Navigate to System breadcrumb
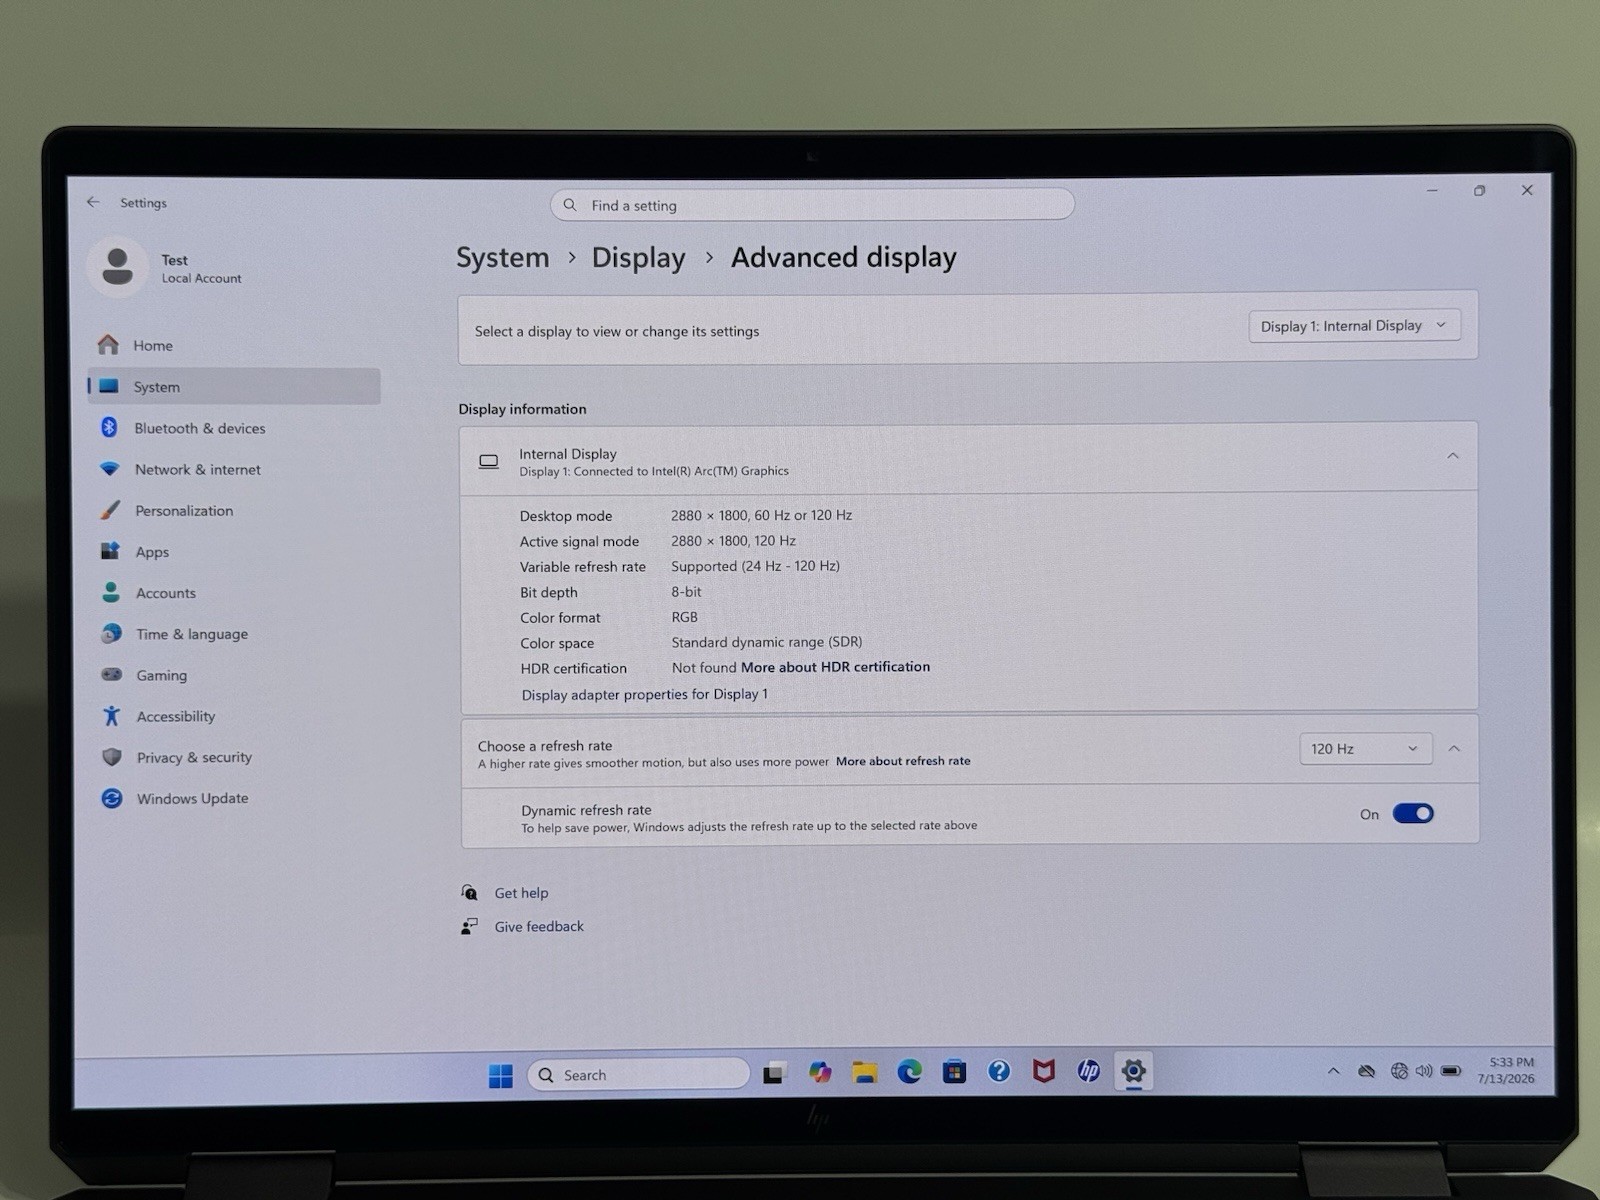This screenshot has height=1200, width=1600. point(503,258)
